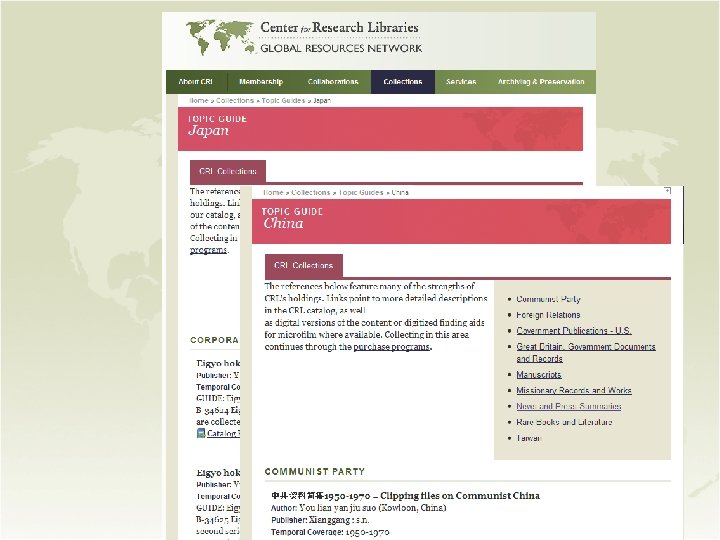Select CRL Collections tab on the China page
The width and height of the screenshot is (720, 540).
pos(304,265)
